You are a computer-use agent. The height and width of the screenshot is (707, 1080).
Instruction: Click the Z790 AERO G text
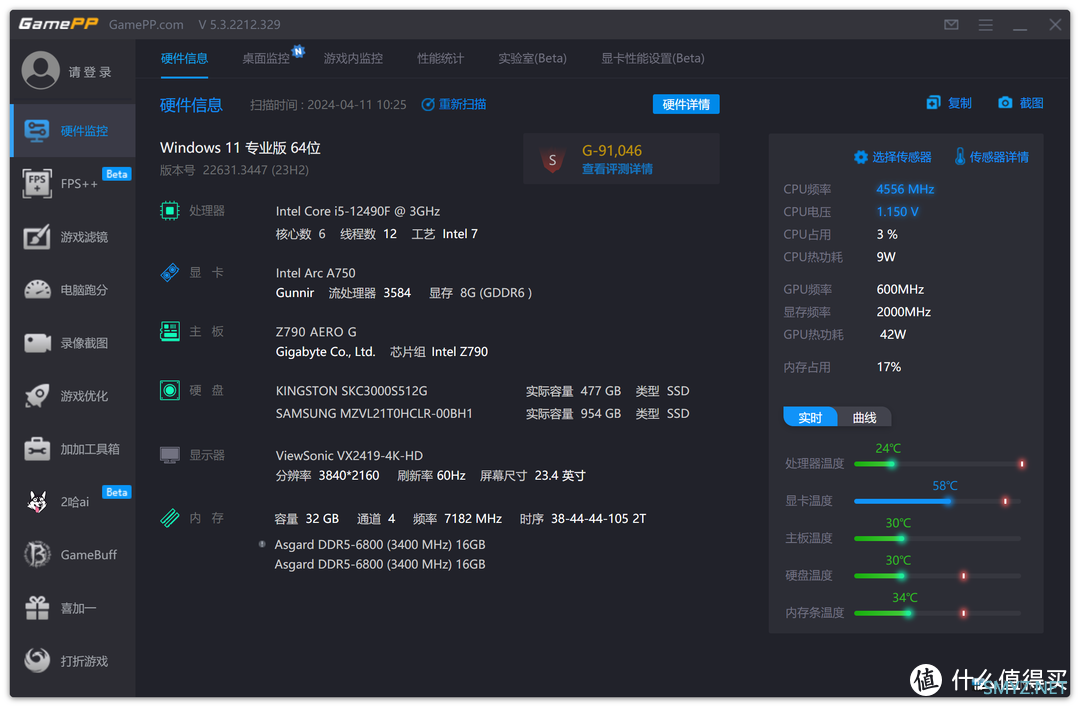pos(316,331)
